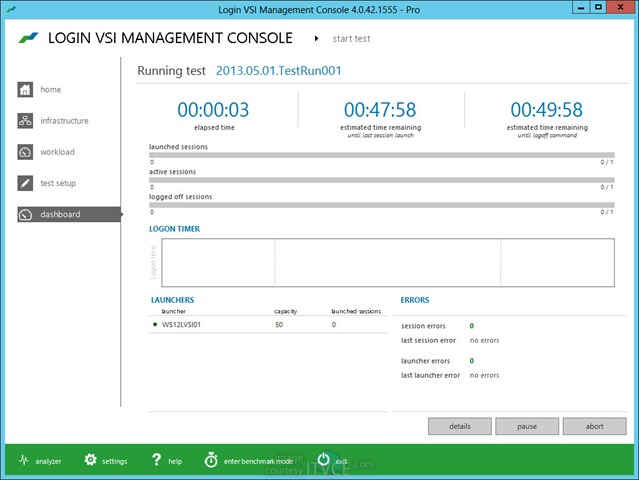This screenshot has width=639, height=480.
Task: Click the breadcrumb arrow before start test
Action: coord(316,39)
